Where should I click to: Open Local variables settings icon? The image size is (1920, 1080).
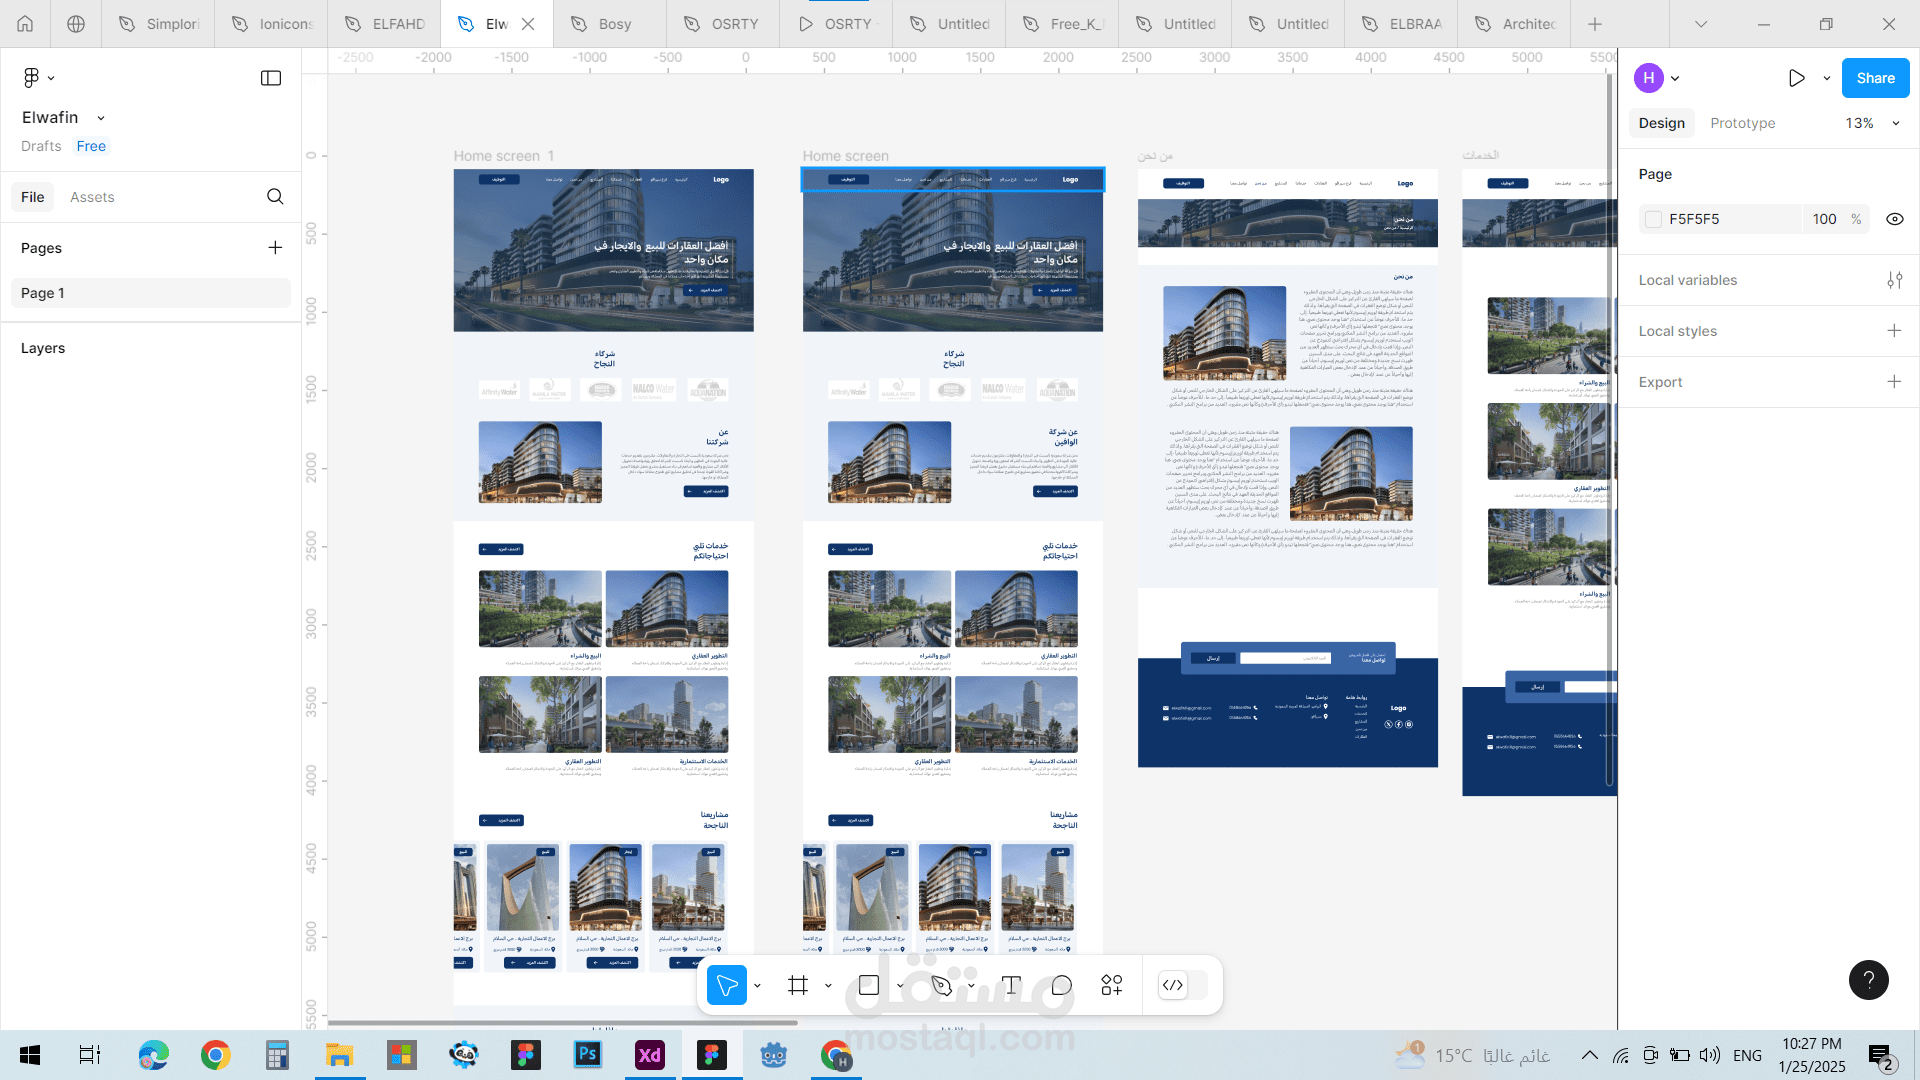click(1894, 280)
